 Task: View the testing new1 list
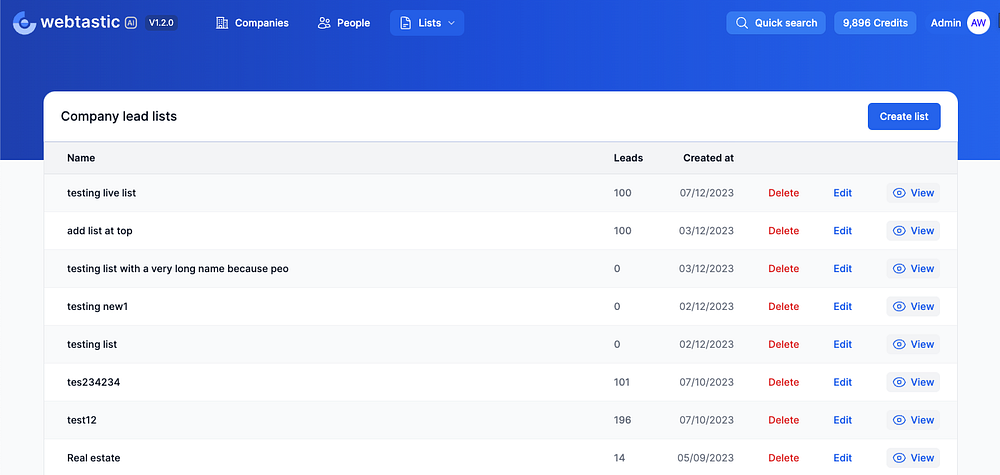point(913,307)
